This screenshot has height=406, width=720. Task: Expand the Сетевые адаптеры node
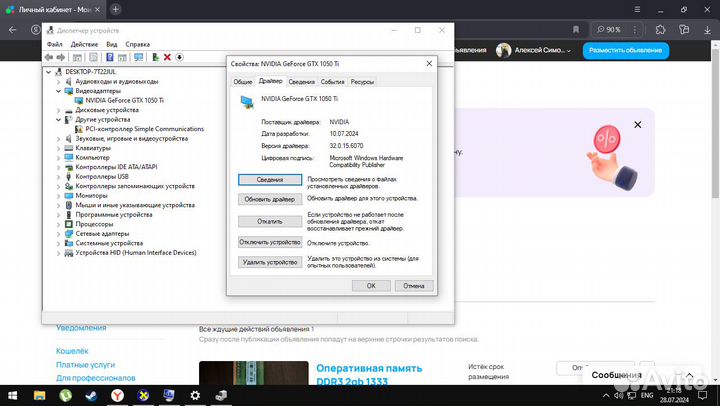tap(58, 234)
